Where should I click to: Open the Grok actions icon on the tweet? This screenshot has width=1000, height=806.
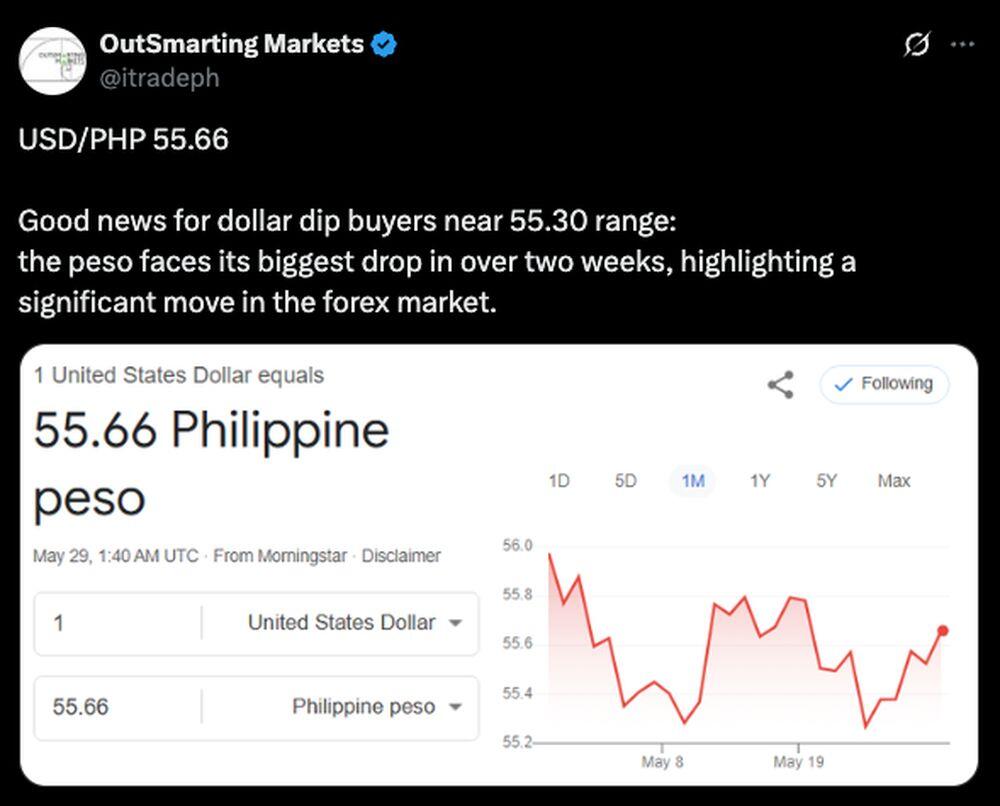tap(916, 44)
